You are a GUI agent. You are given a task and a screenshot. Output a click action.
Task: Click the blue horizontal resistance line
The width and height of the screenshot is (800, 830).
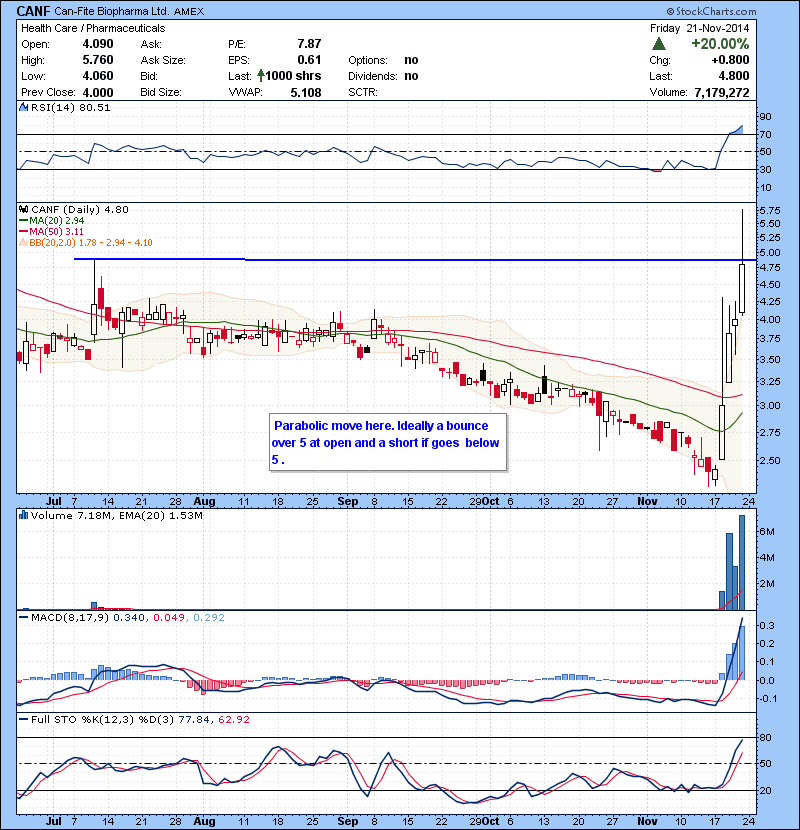[x=416, y=260]
